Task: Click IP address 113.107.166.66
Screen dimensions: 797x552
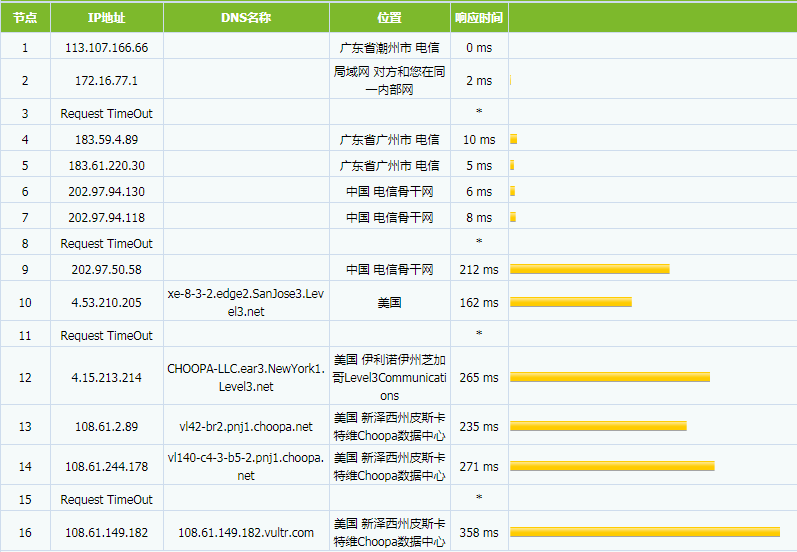Action: coord(106,47)
